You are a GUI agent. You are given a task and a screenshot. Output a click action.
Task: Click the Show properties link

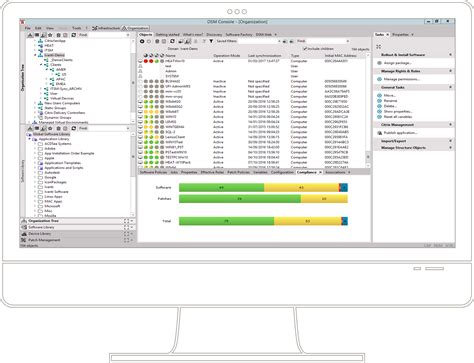coord(398,111)
